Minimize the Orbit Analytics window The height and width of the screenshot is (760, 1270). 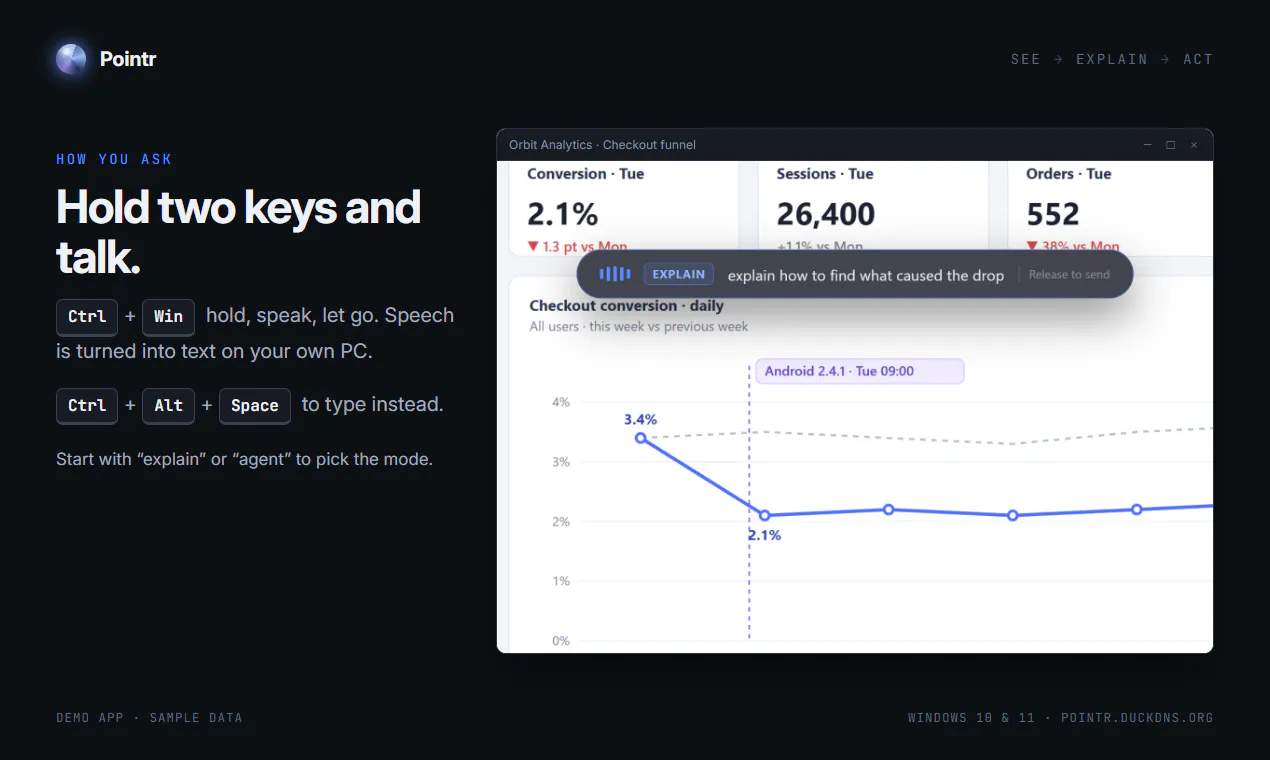(x=1147, y=145)
